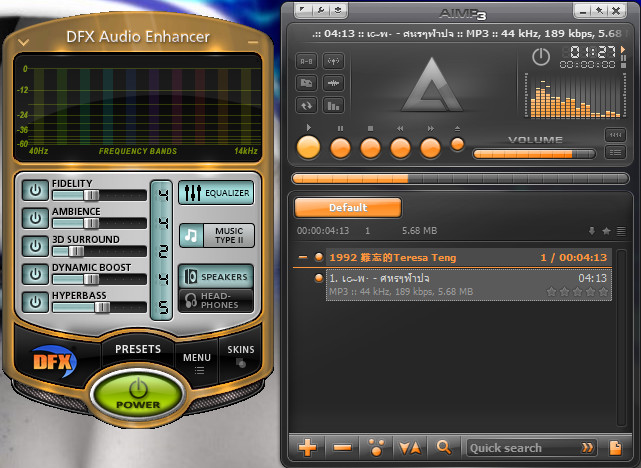Click the AIMP elapsed time display

click(593, 52)
